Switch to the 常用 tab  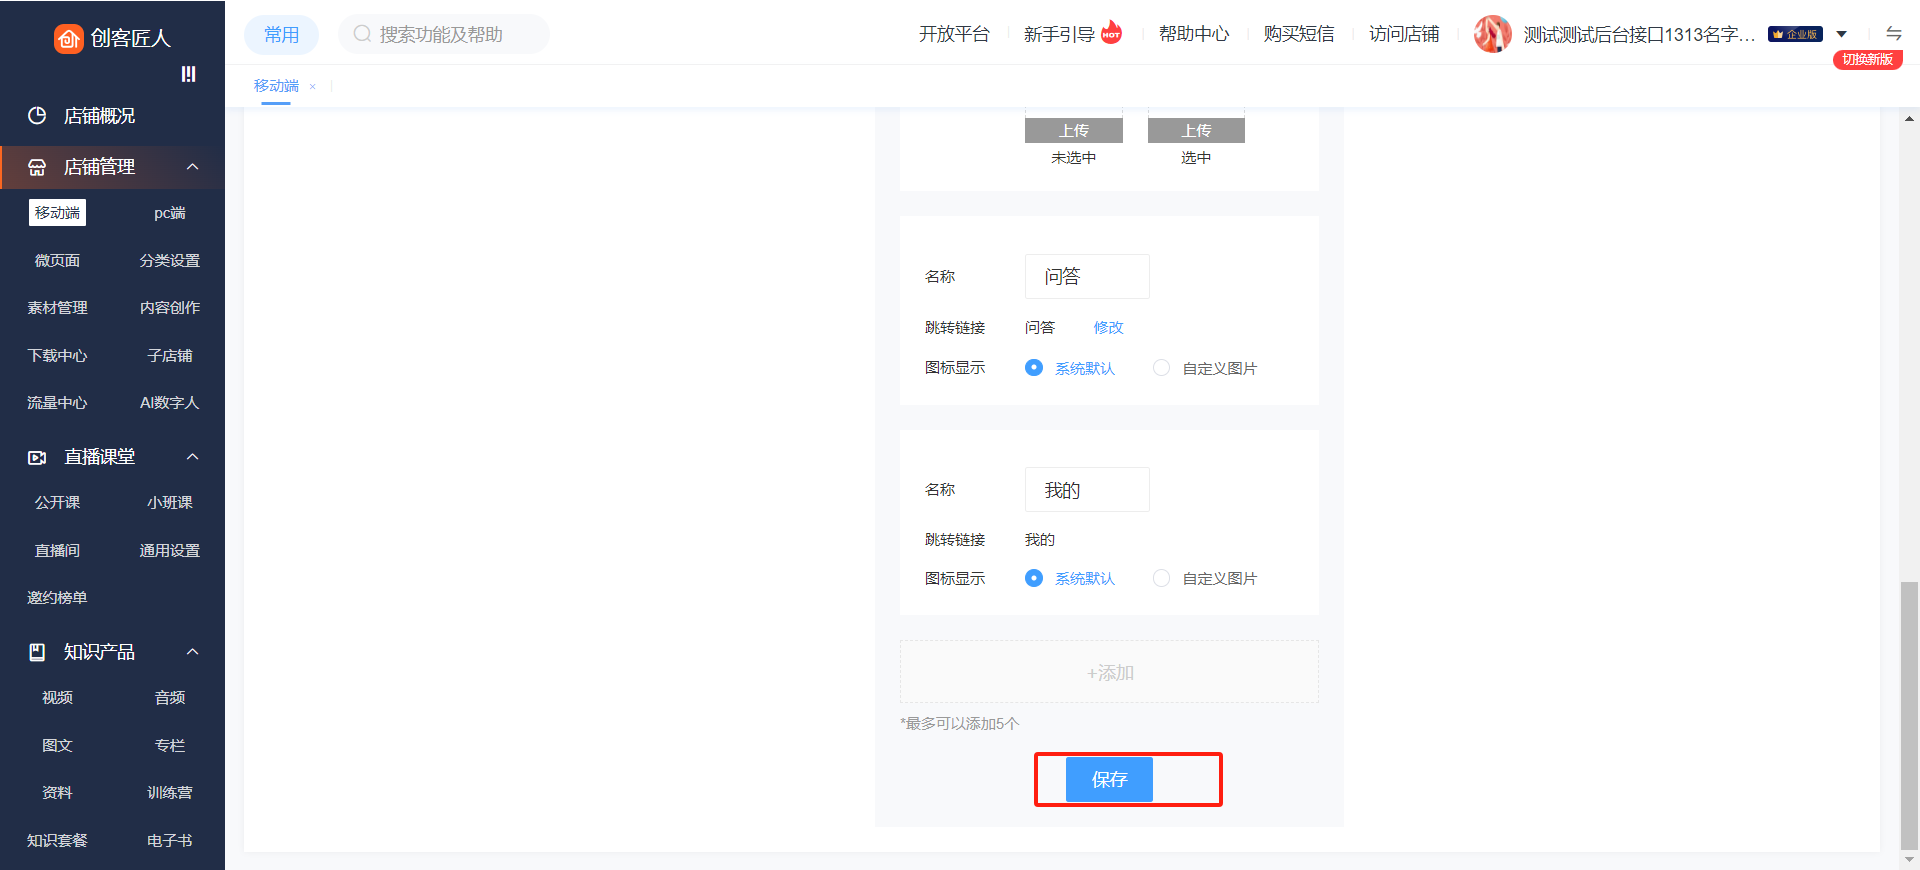coord(281,35)
